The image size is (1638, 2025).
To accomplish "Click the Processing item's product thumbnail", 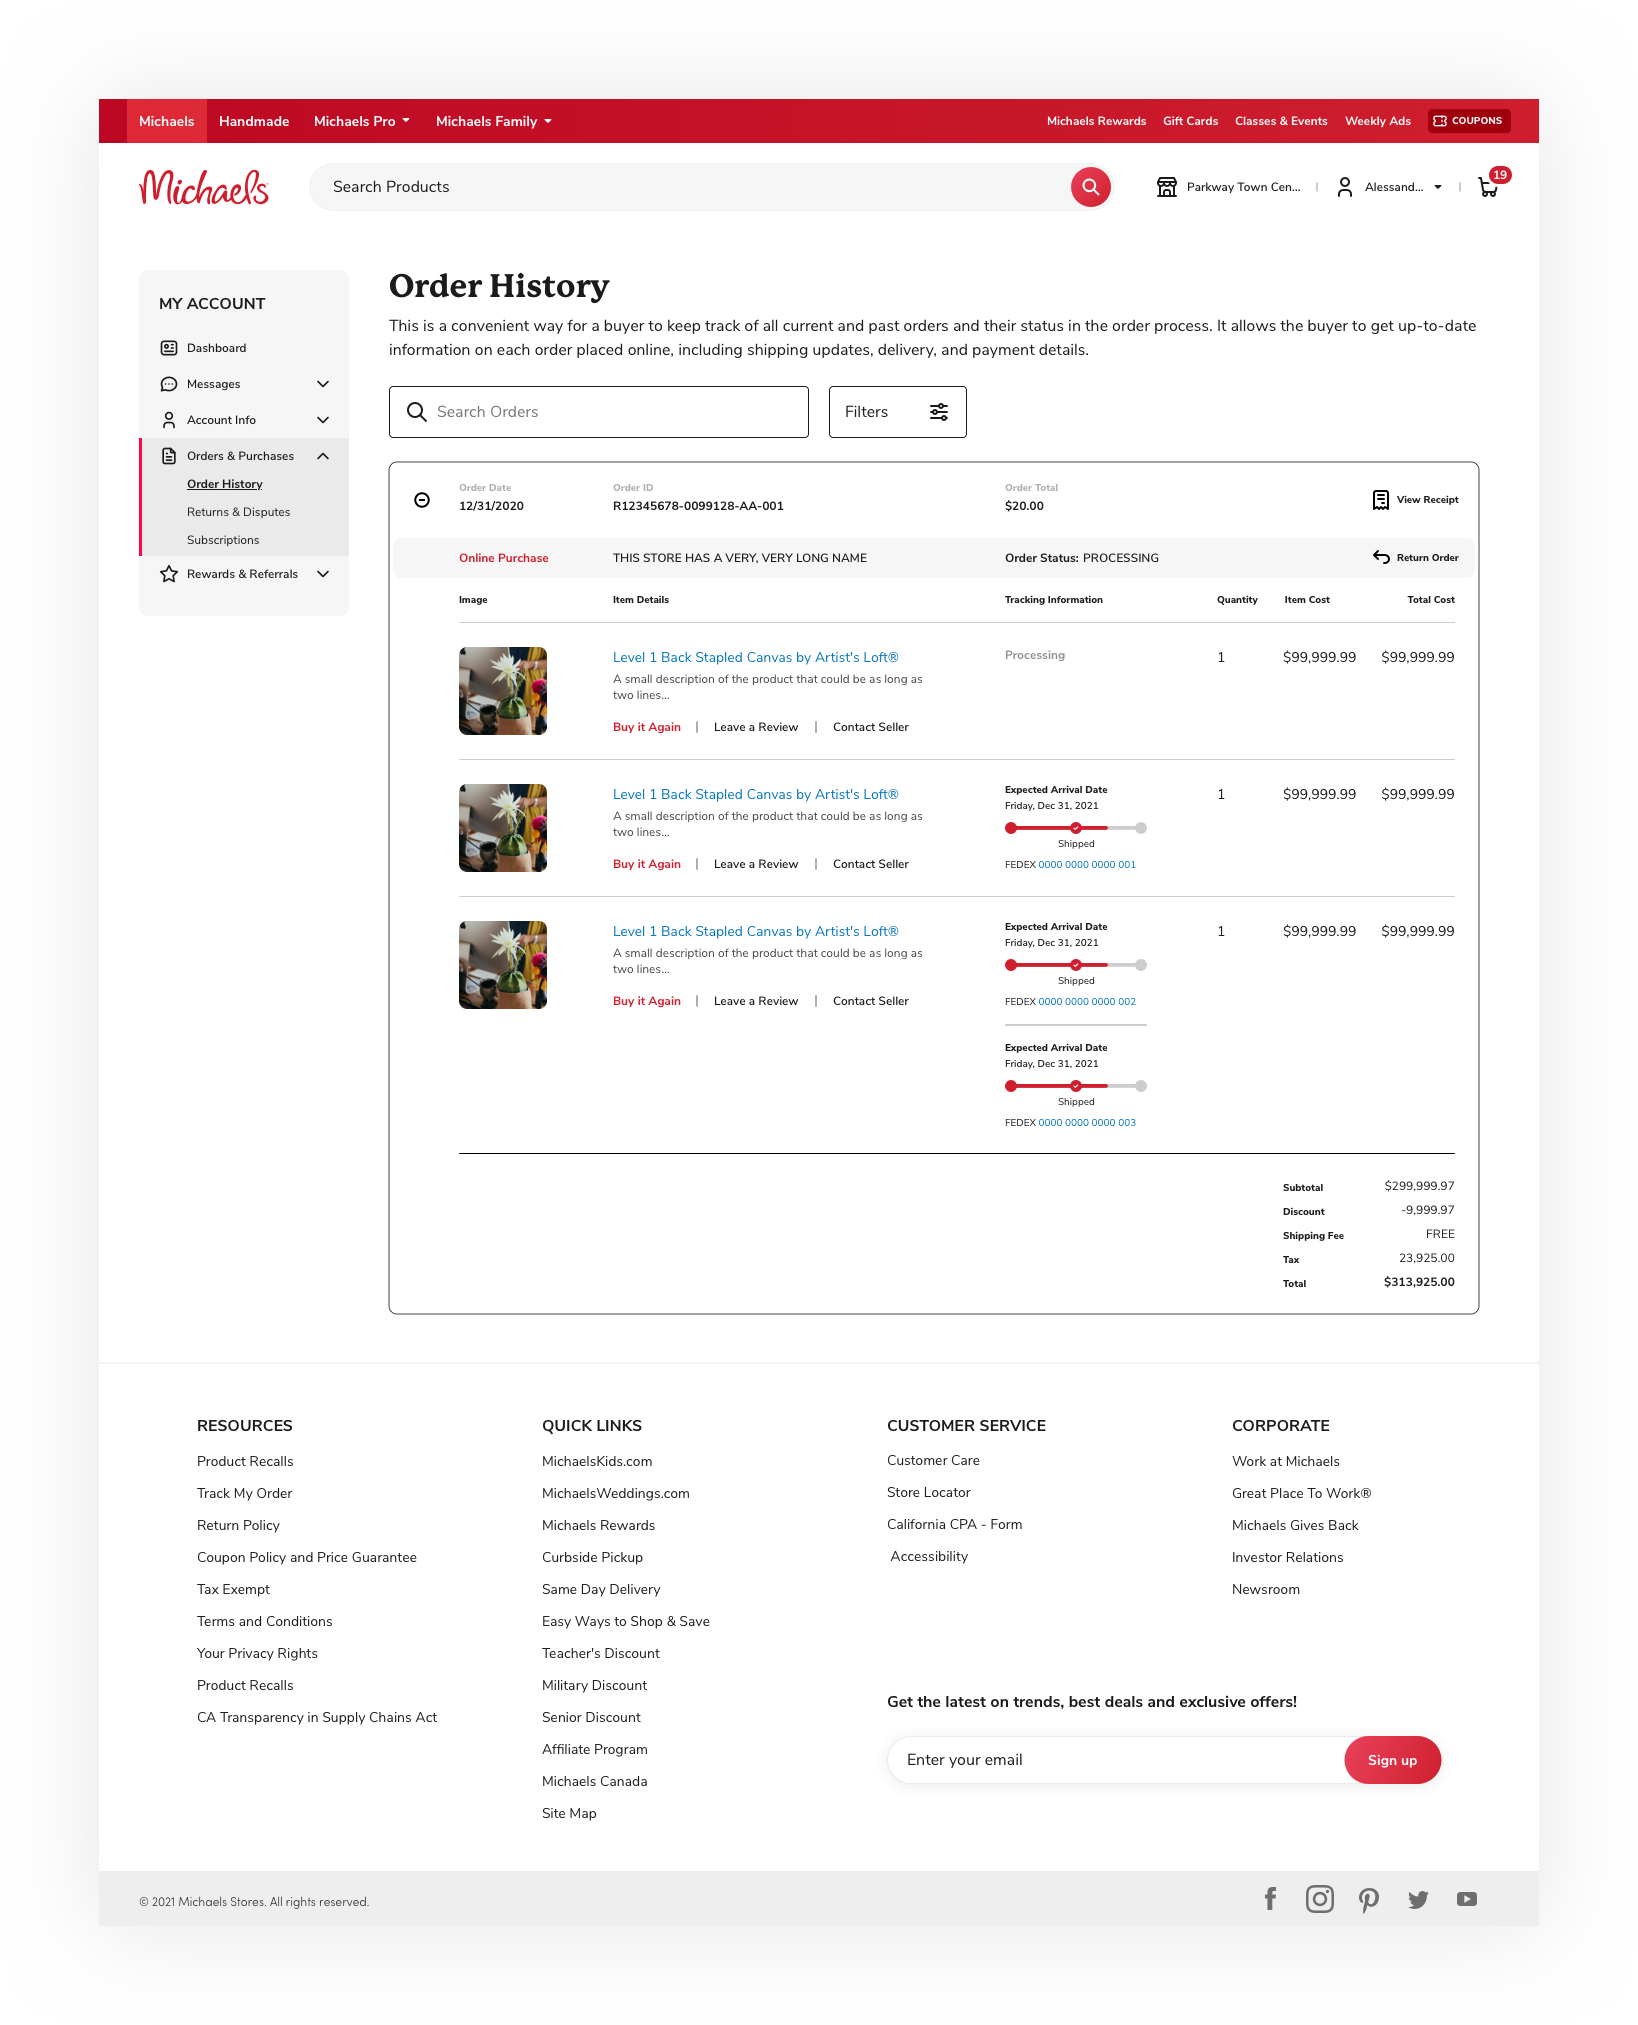I will tap(503, 691).
